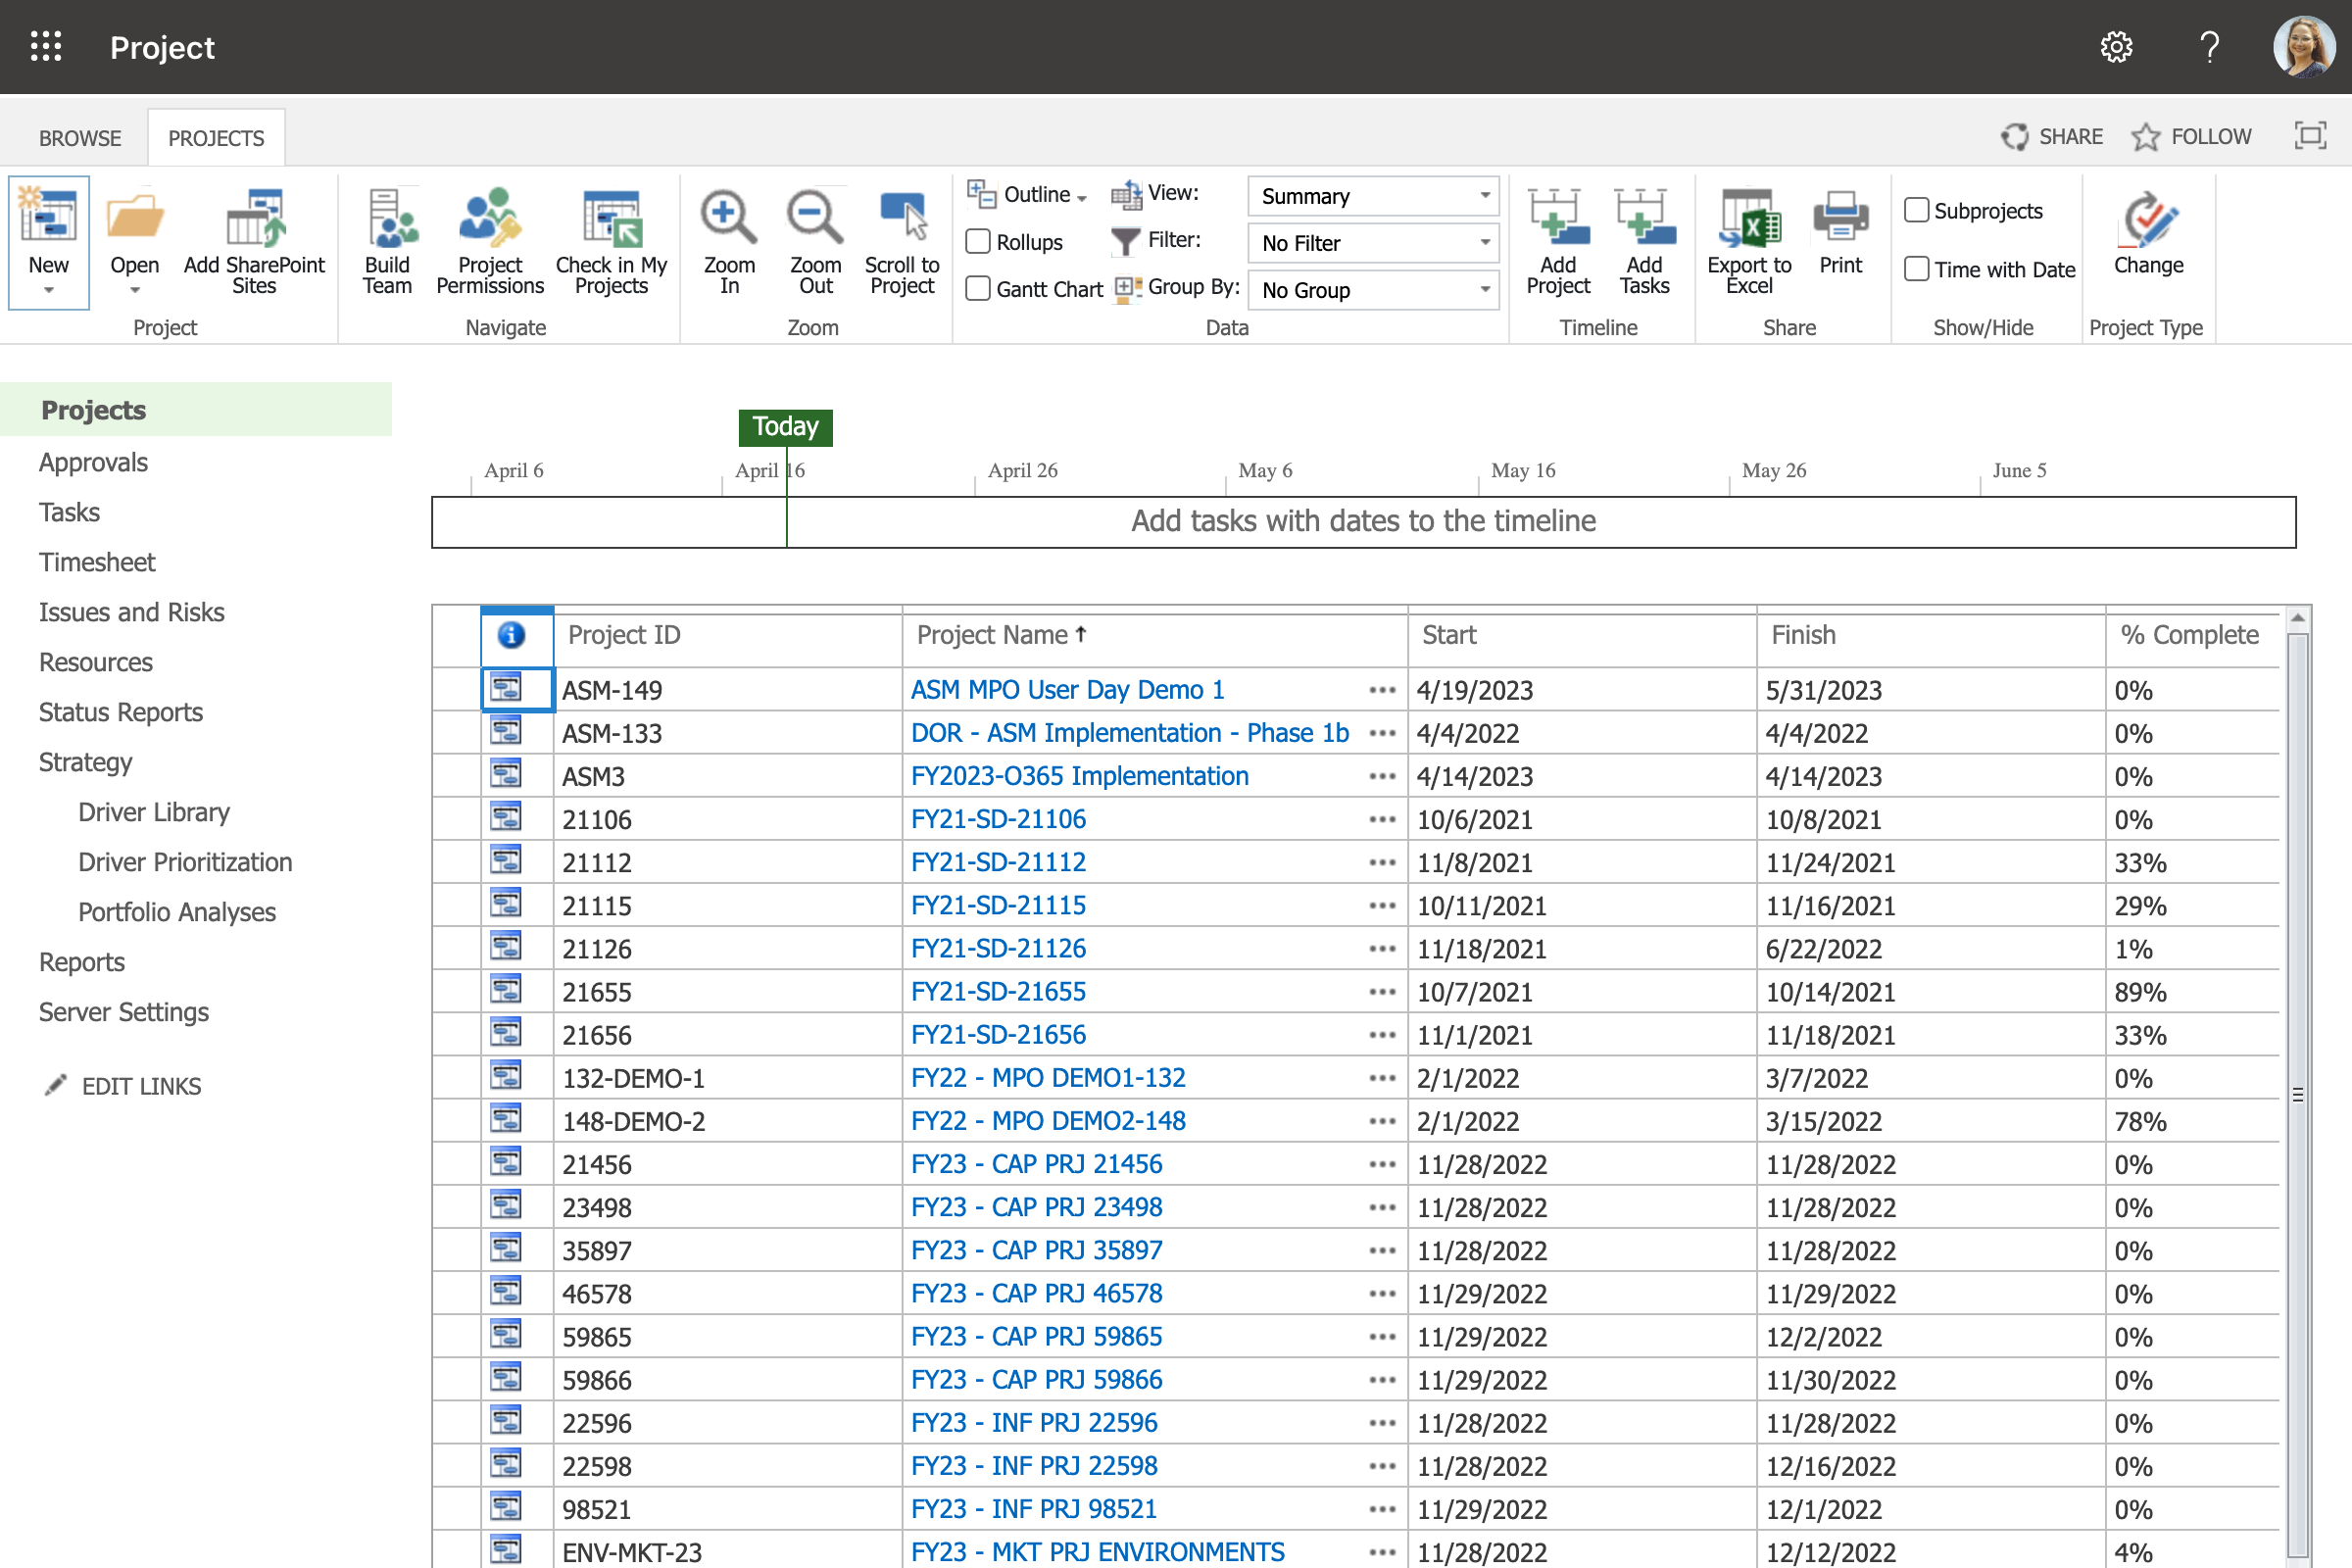Enable the Rollups checkbox
The height and width of the screenshot is (1568, 2352).
click(x=978, y=241)
